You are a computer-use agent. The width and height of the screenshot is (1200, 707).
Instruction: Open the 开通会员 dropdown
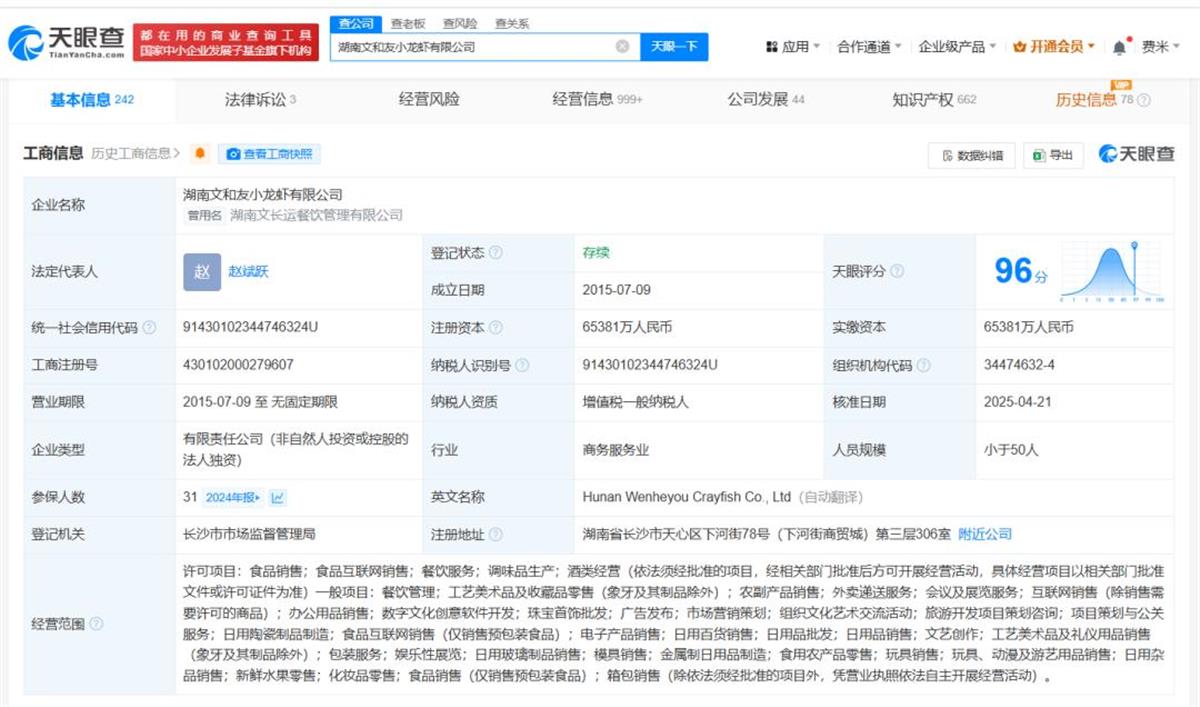click(x=1054, y=47)
